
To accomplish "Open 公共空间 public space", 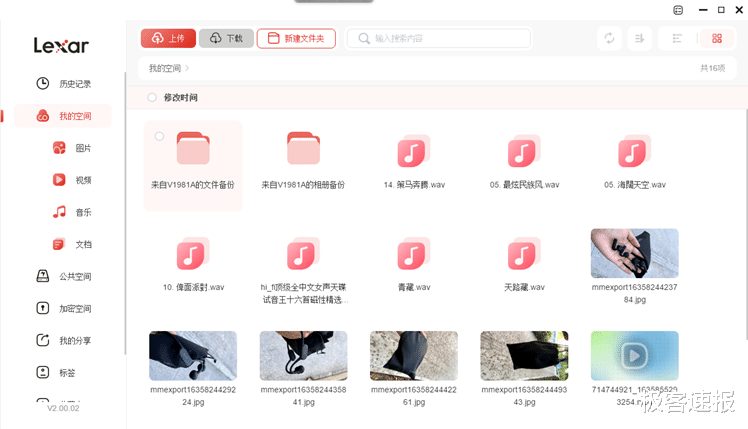I will 63,276.
